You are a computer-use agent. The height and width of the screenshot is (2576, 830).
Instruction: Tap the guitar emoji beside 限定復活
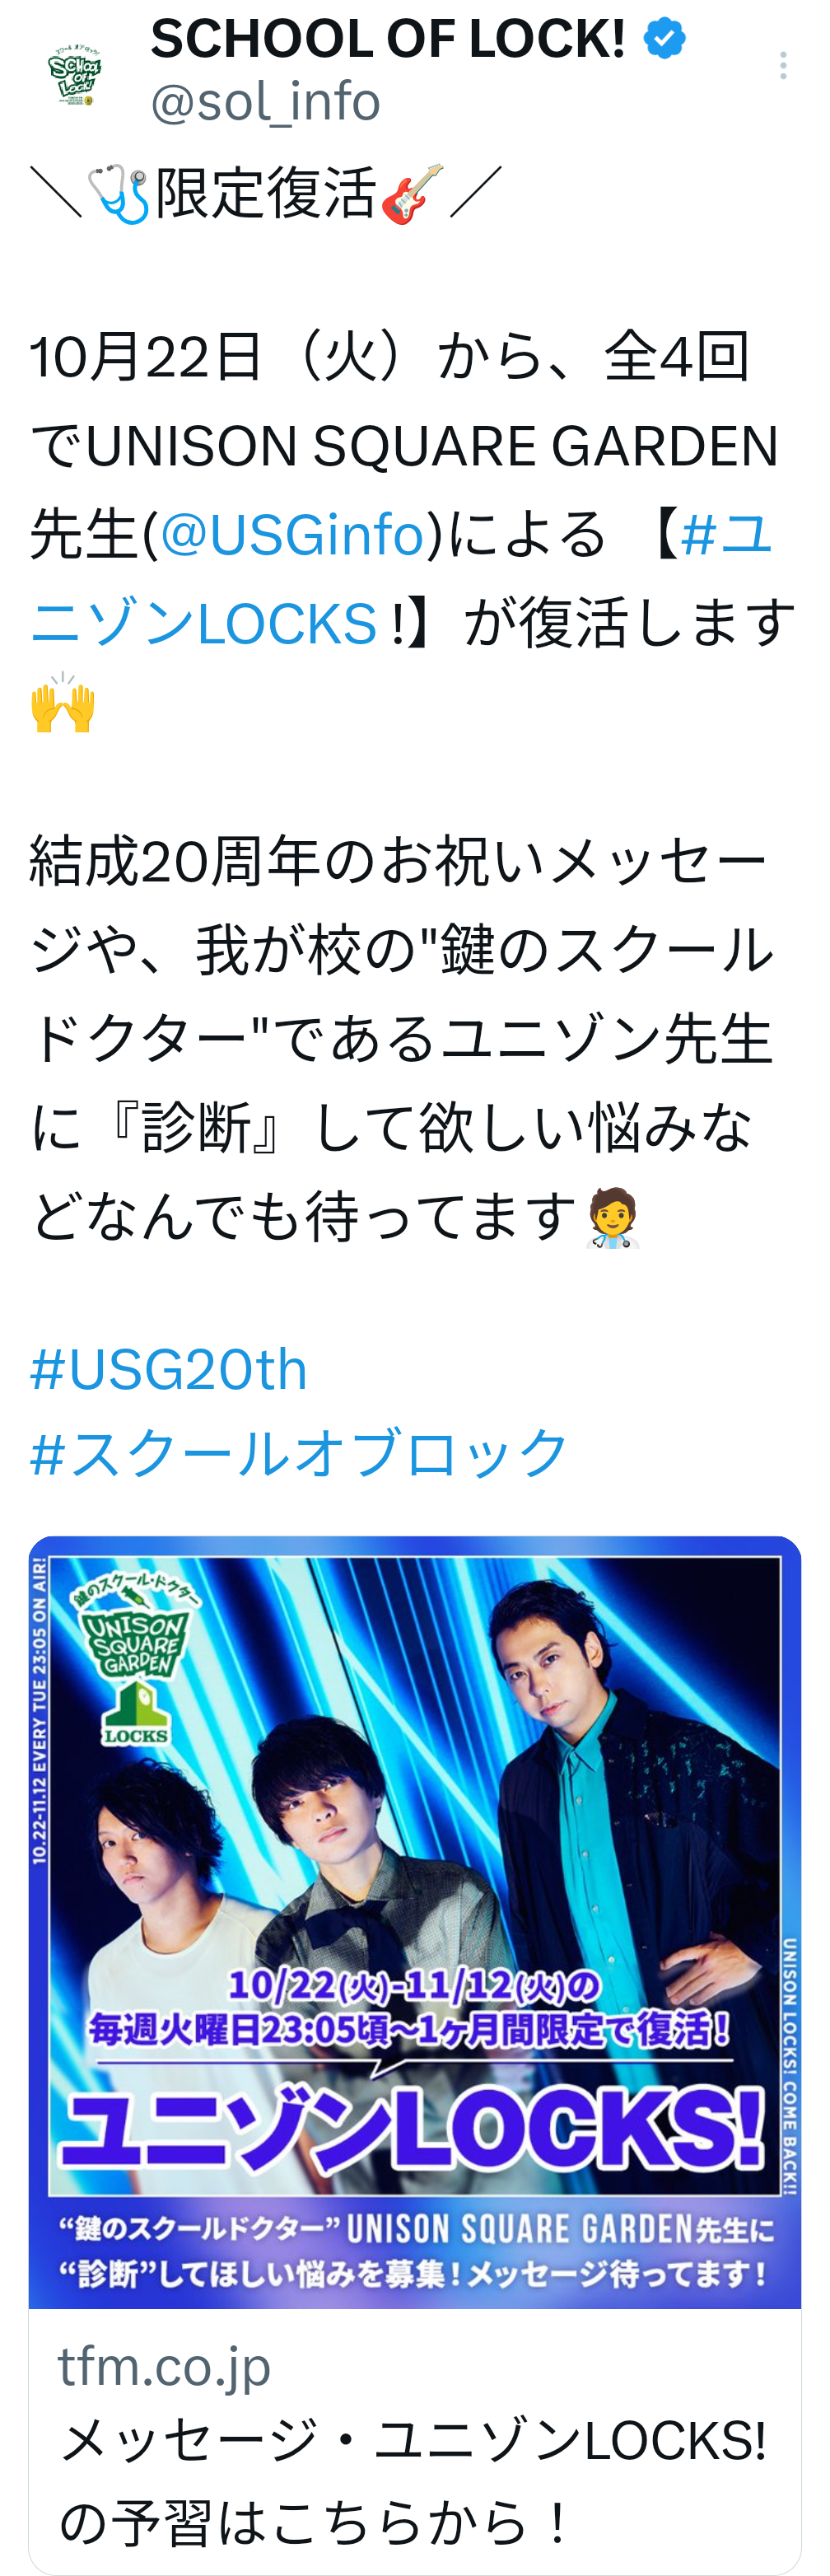(x=412, y=194)
